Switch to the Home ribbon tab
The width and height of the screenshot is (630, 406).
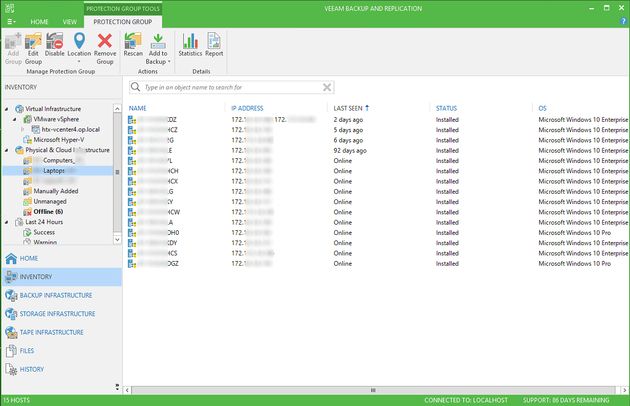click(x=39, y=22)
